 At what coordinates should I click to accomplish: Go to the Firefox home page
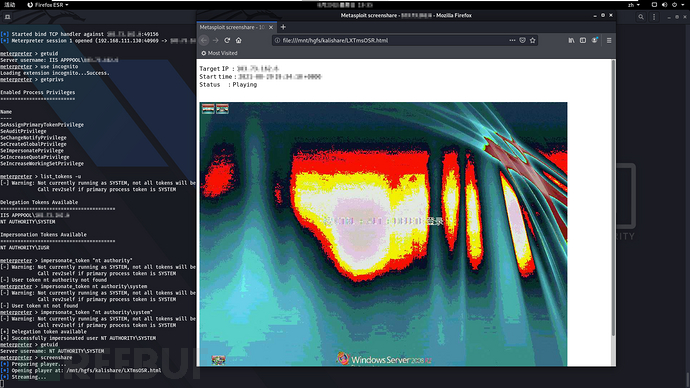pyautogui.click(x=239, y=40)
